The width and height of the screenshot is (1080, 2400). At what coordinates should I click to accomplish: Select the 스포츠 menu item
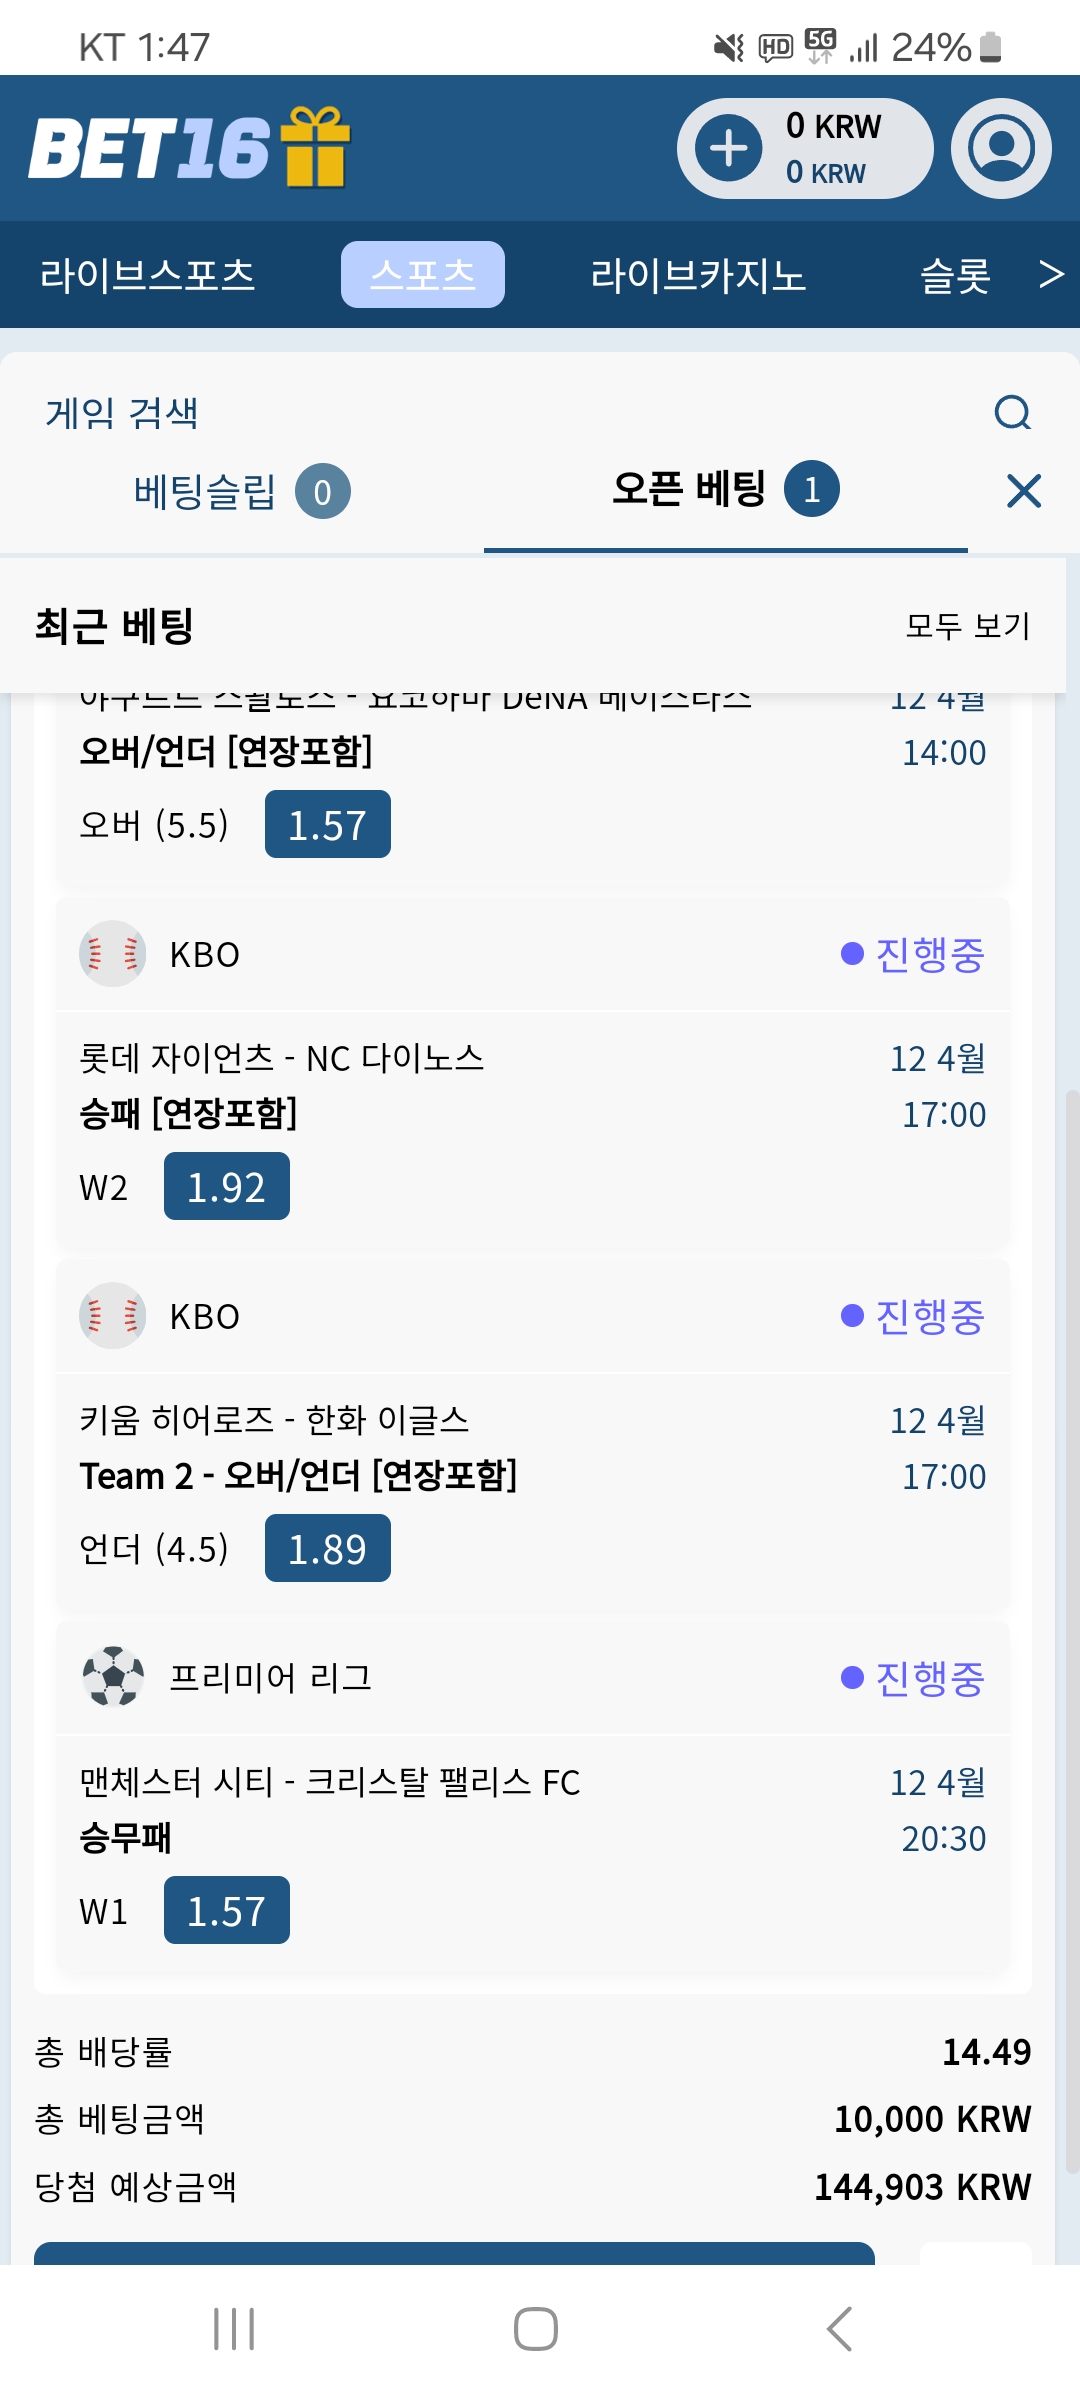[423, 274]
